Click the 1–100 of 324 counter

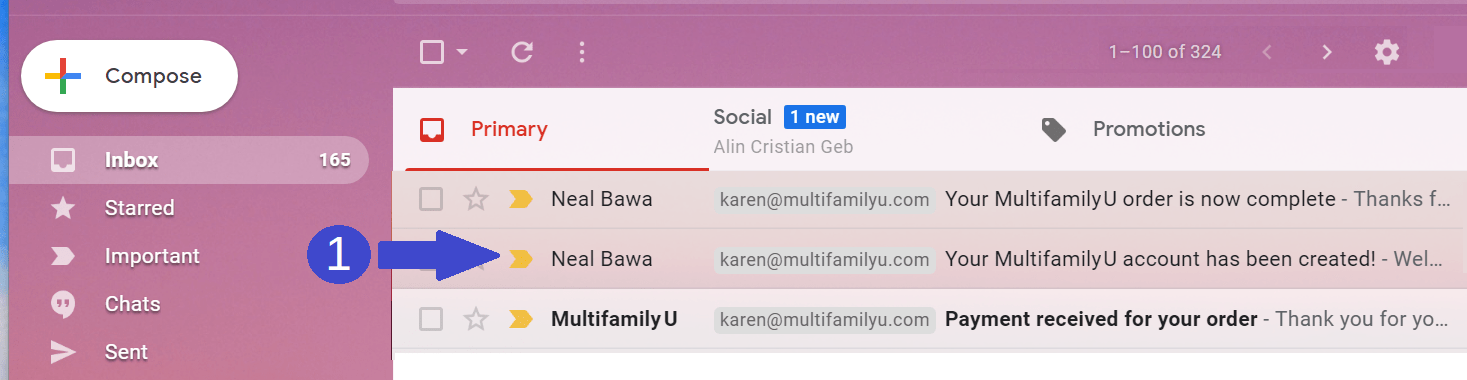tap(1165, 52)
